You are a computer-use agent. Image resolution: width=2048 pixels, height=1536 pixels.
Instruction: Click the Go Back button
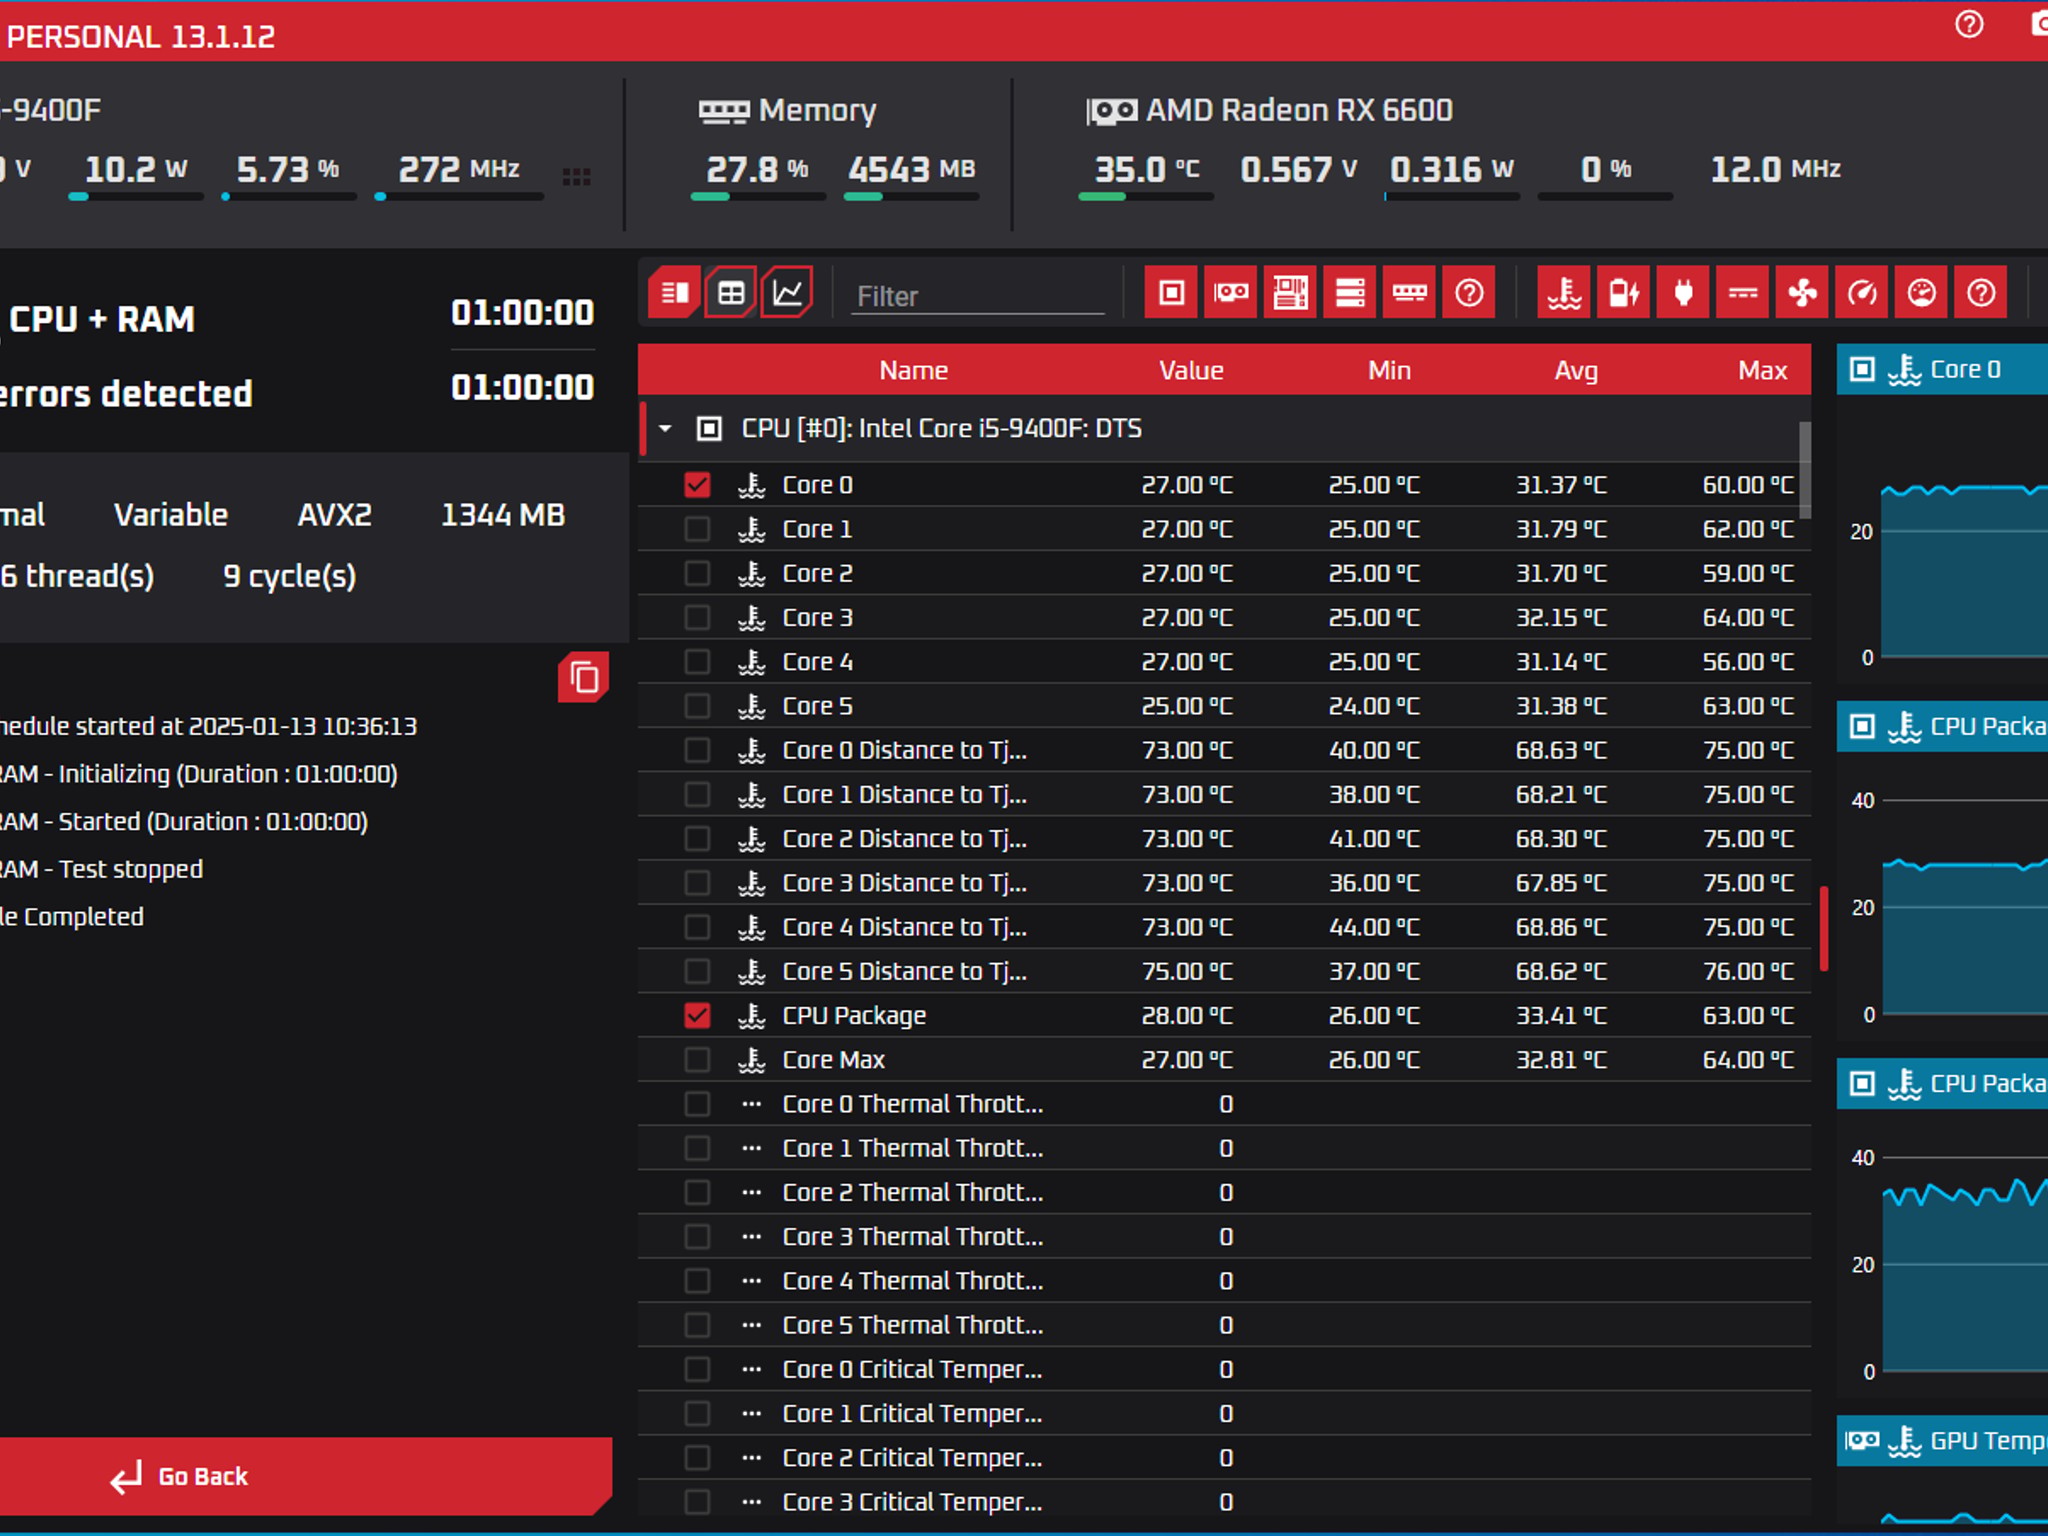(x=305, y=1476)
